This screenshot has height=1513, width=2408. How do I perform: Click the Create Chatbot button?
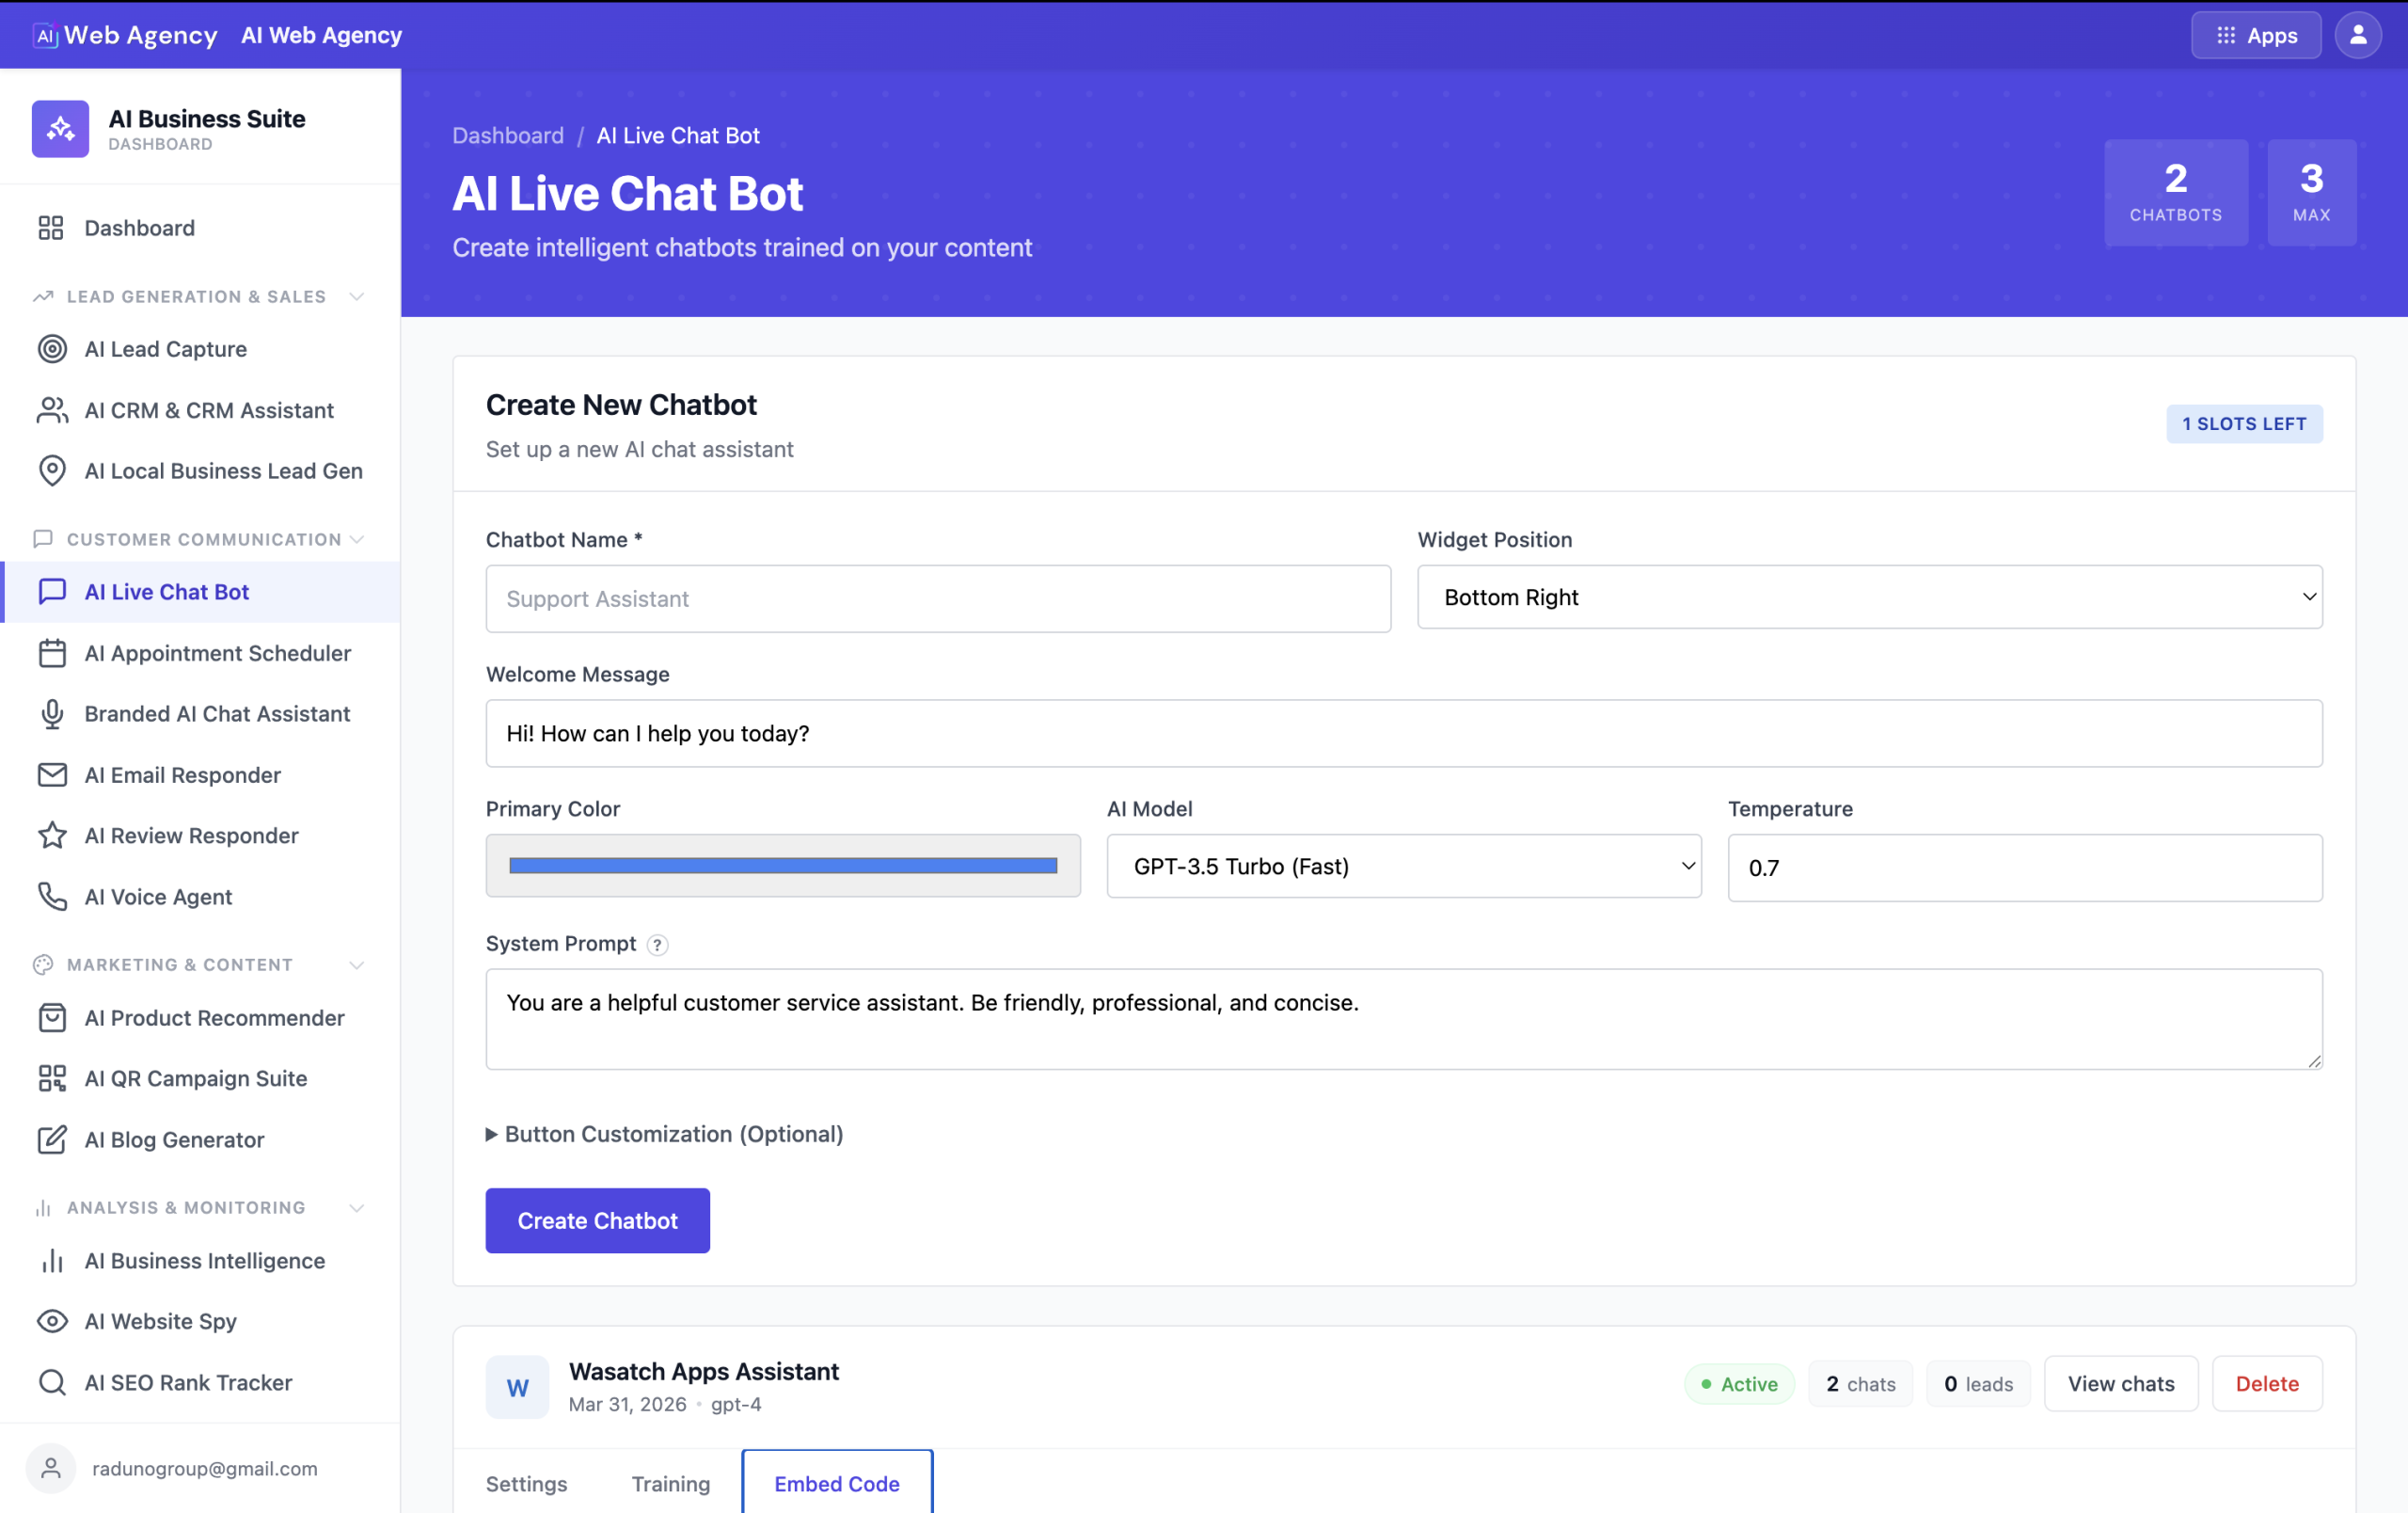click(597, 1221)
